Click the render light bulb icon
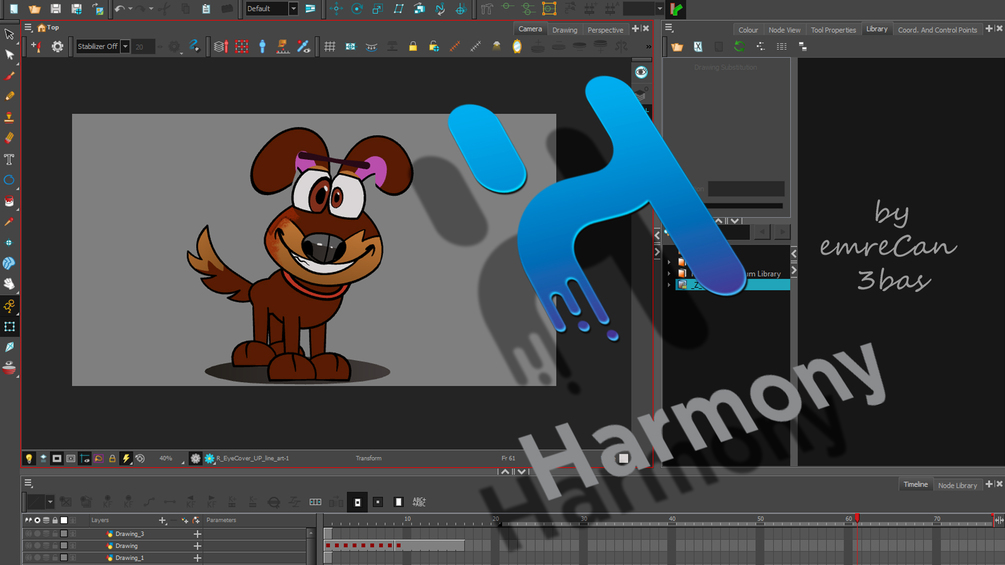 pyautogui.click(x=29, y=458)
